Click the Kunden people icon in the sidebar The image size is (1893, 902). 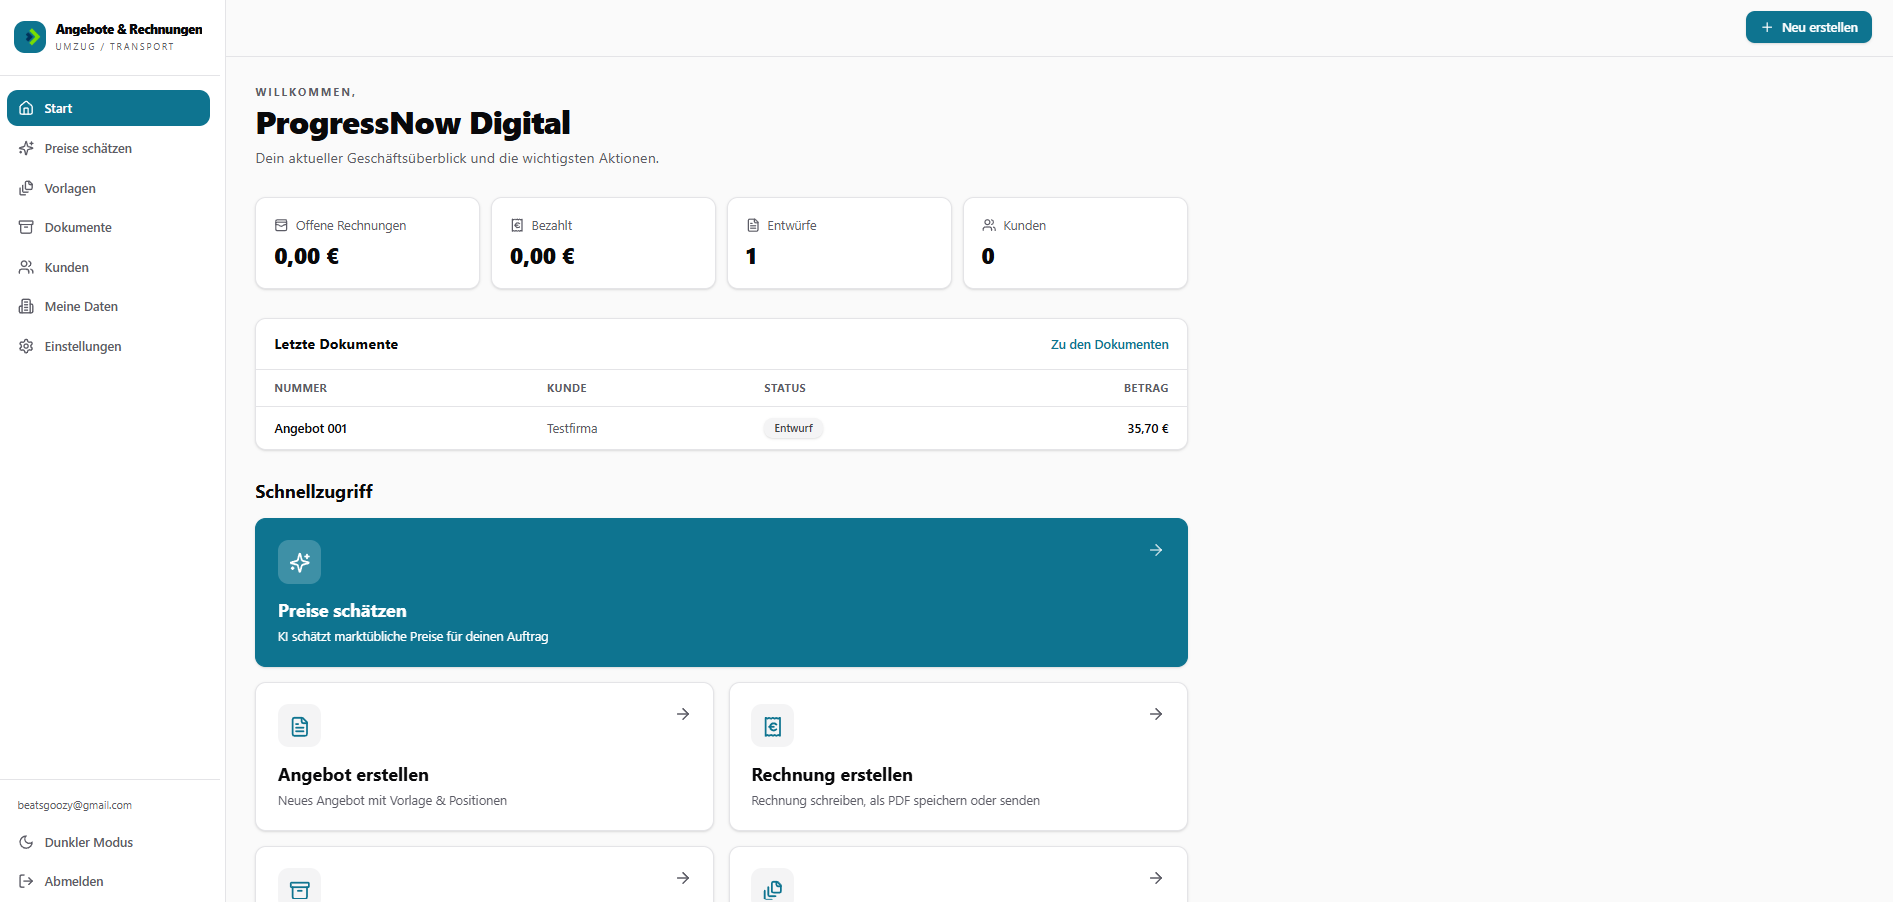(x=27, y=267)
